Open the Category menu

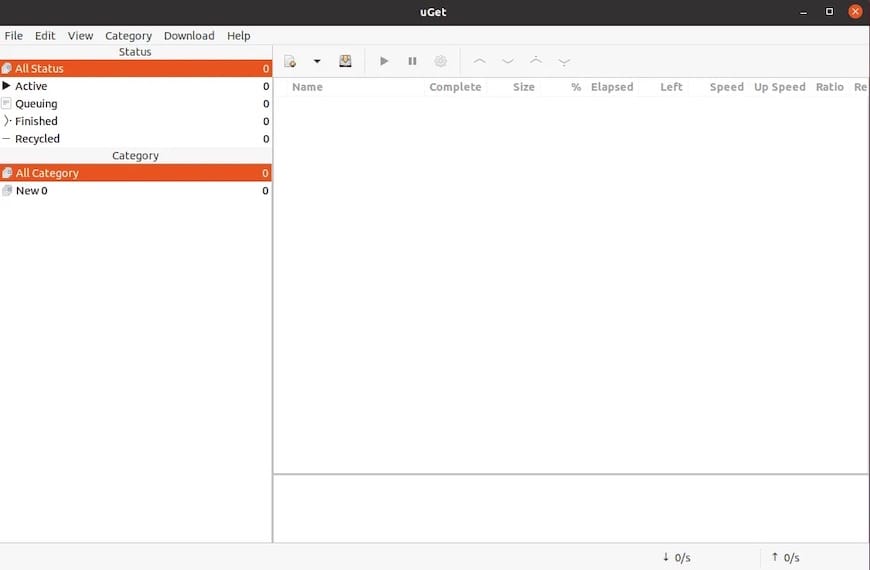[x=128, y=36]
